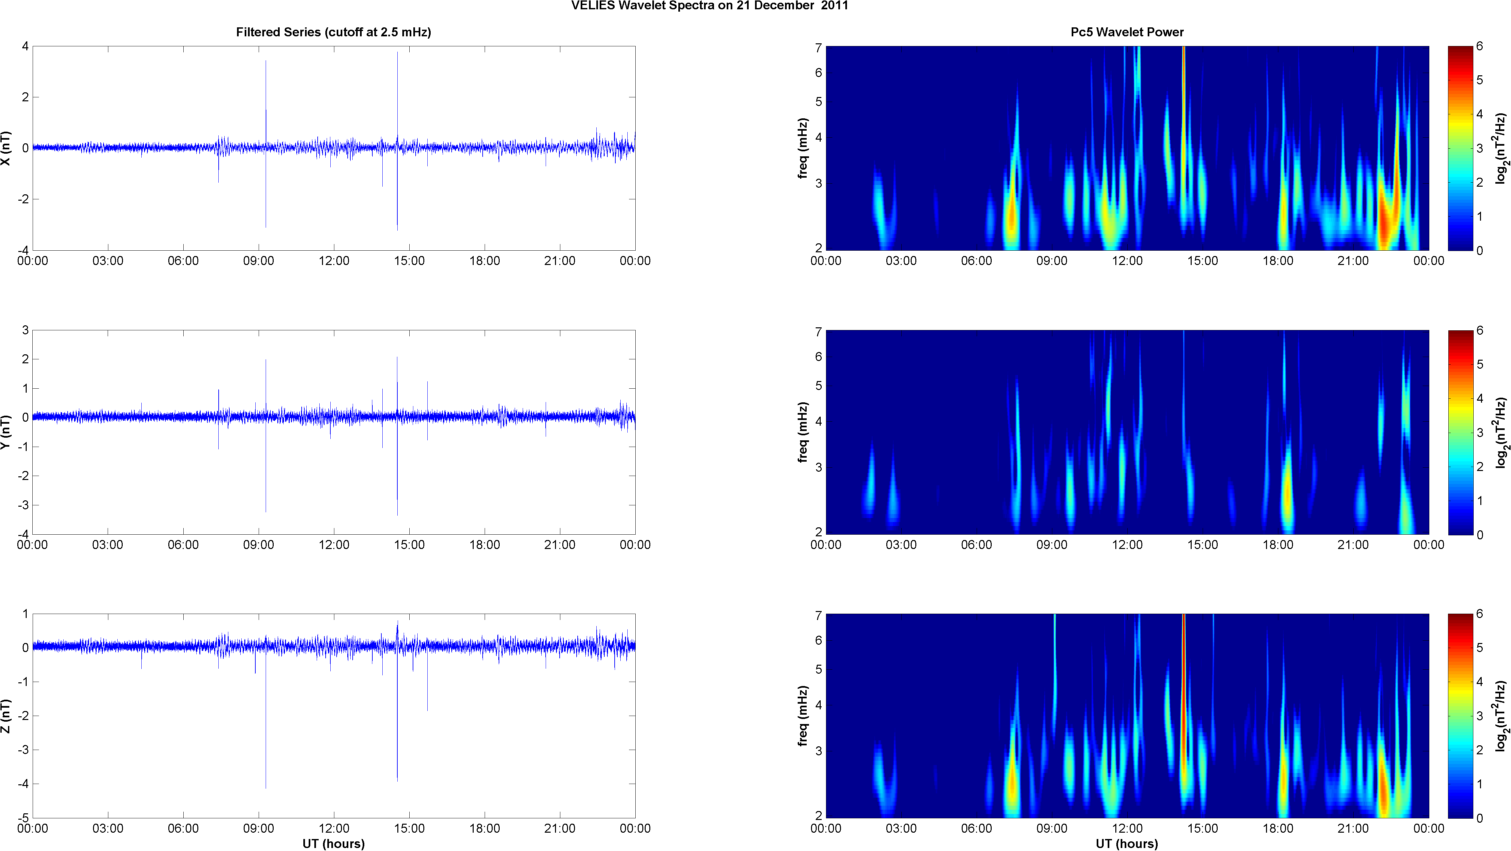1511x851 pixels.
Task: Click 7 frequency tick on top wavelet plot
Action: (x=818, y=48)
